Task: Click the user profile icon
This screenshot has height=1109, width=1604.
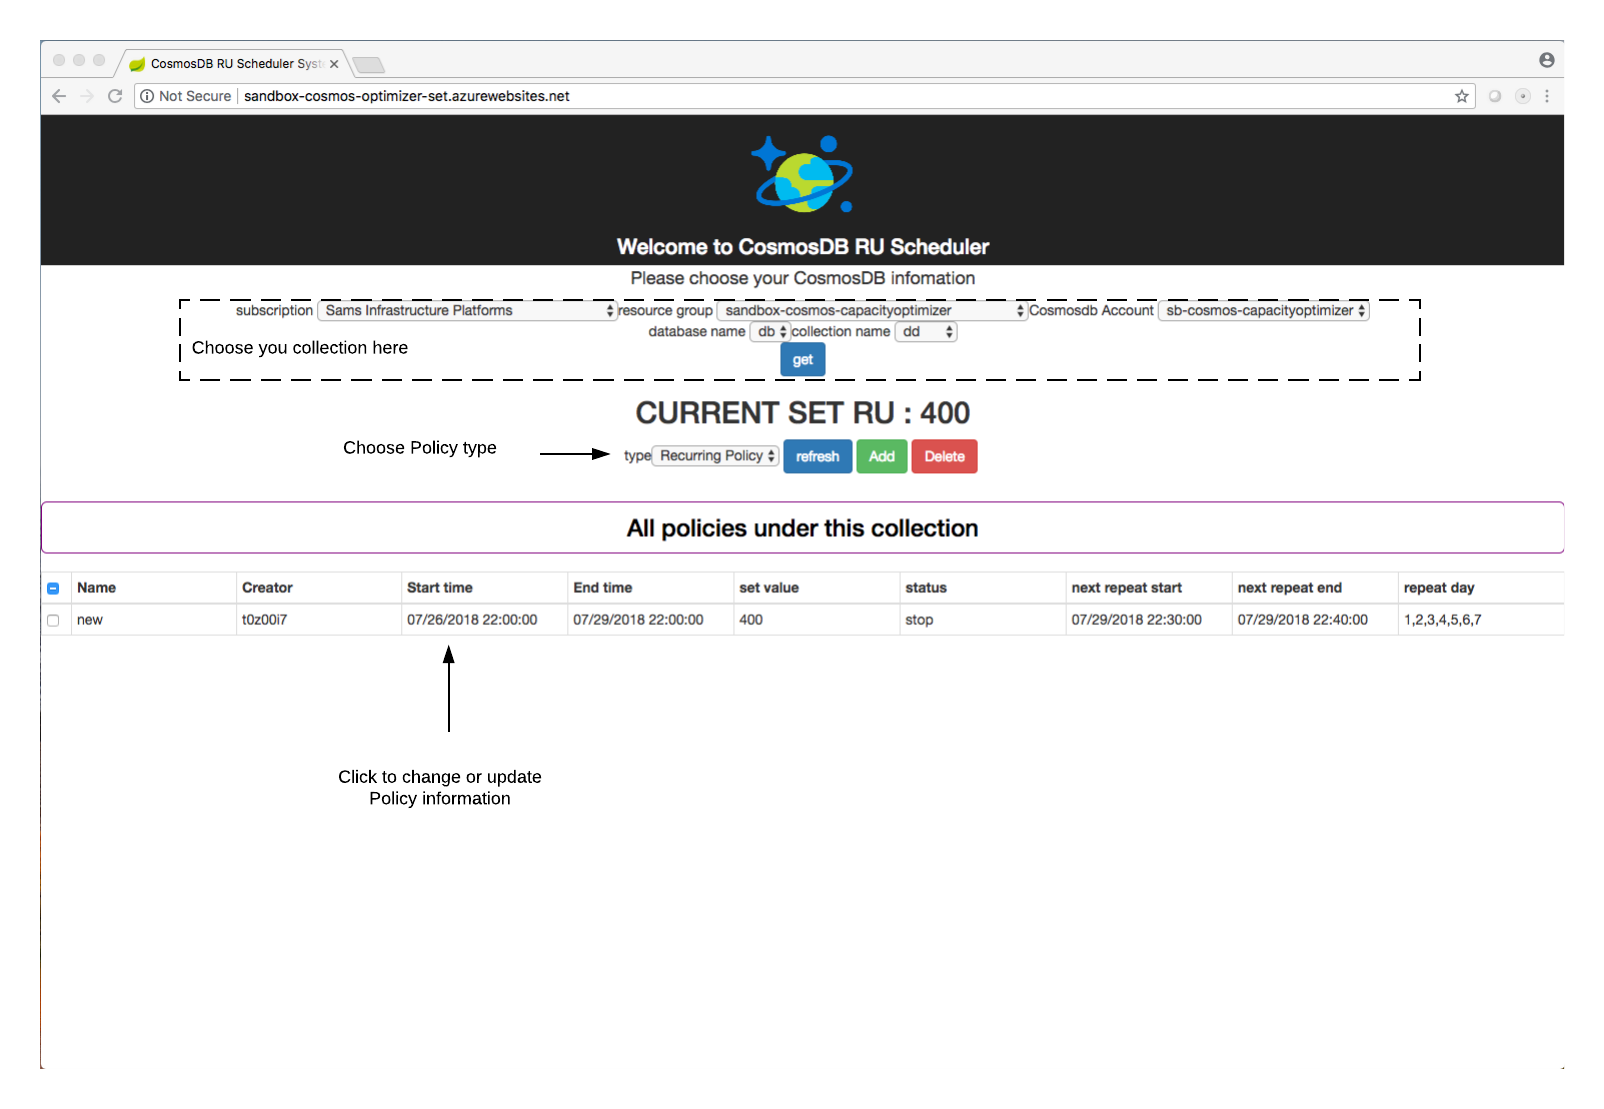Action: [1546, 61]
